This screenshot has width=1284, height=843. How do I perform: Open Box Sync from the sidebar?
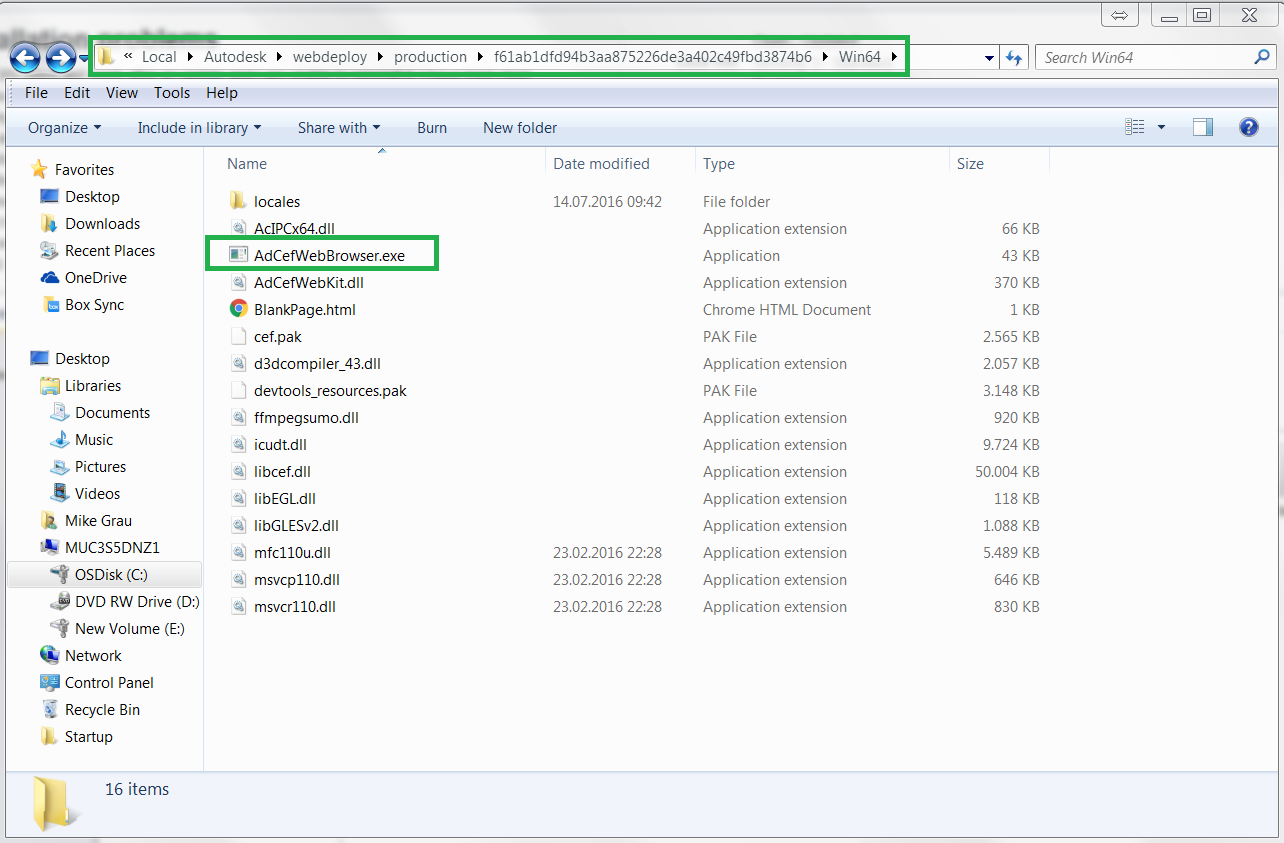(x=92, y=304)
